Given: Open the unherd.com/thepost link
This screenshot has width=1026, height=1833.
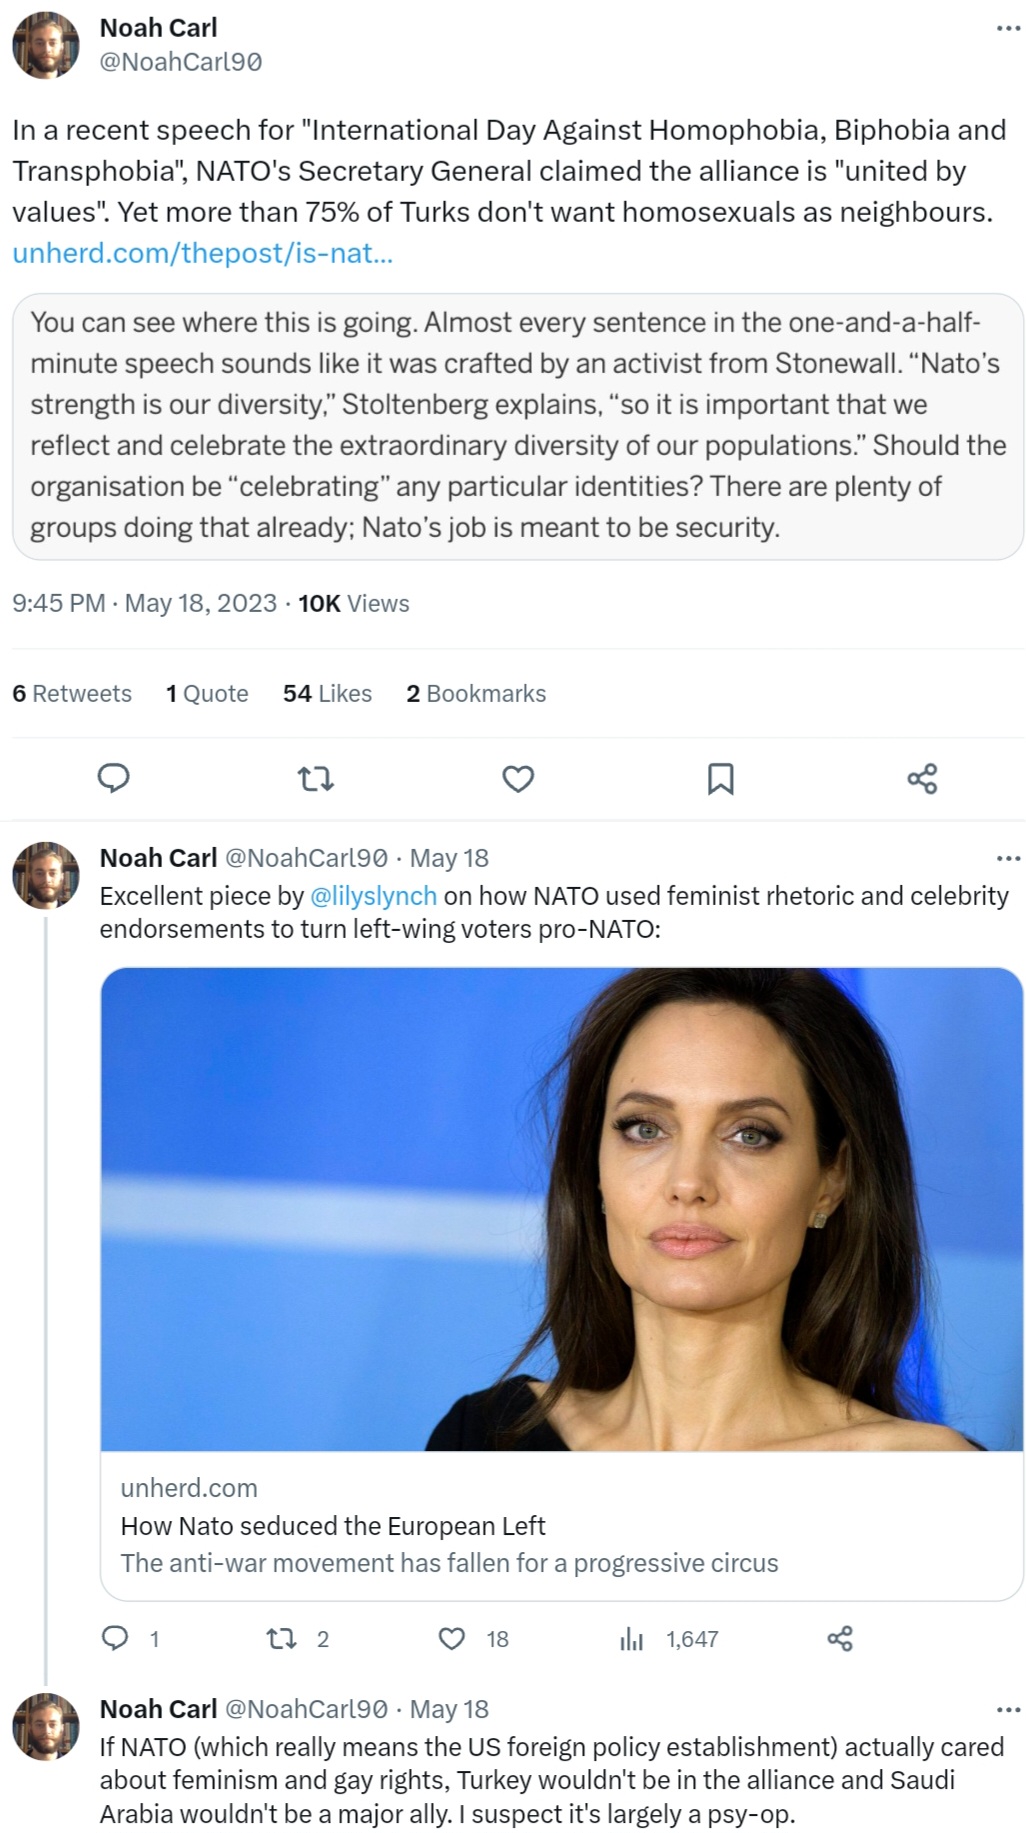Looking at the screenshot, I should (202, 253).
